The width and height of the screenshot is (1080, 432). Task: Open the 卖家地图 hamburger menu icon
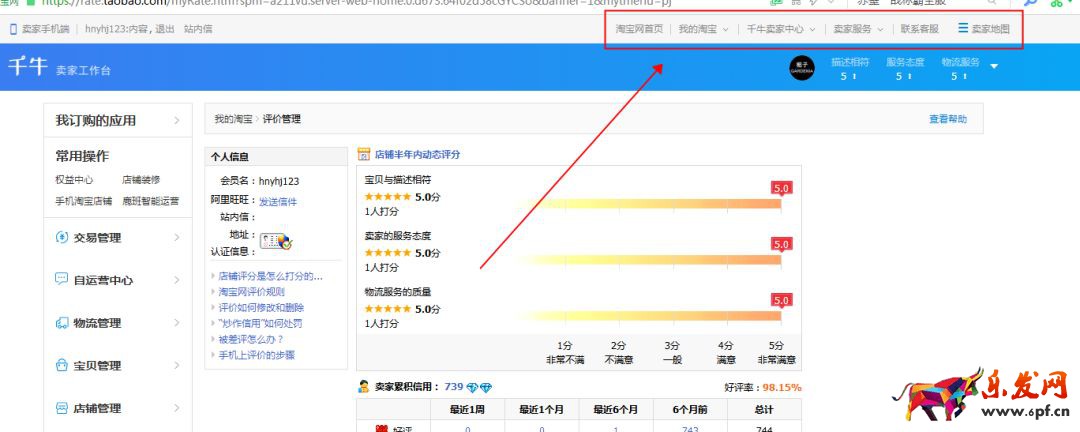[x=963, y=28]
